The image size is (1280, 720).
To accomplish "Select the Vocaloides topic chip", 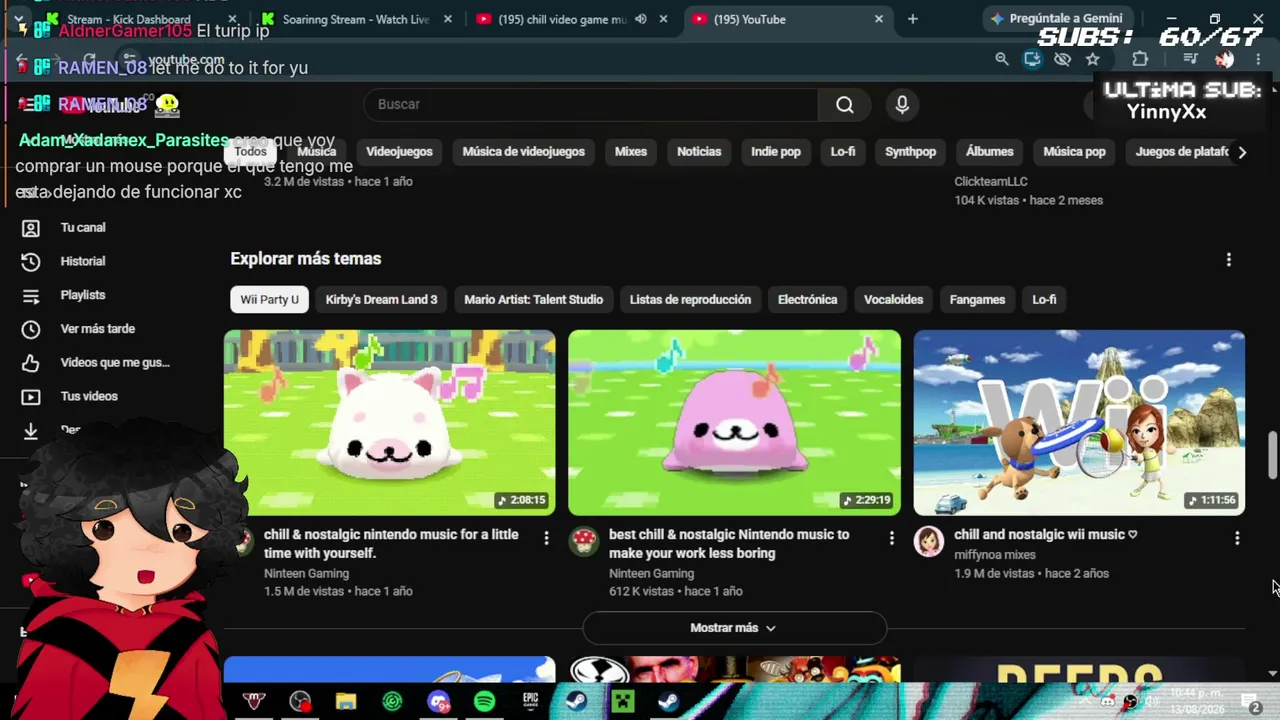I will pos(893,300).
